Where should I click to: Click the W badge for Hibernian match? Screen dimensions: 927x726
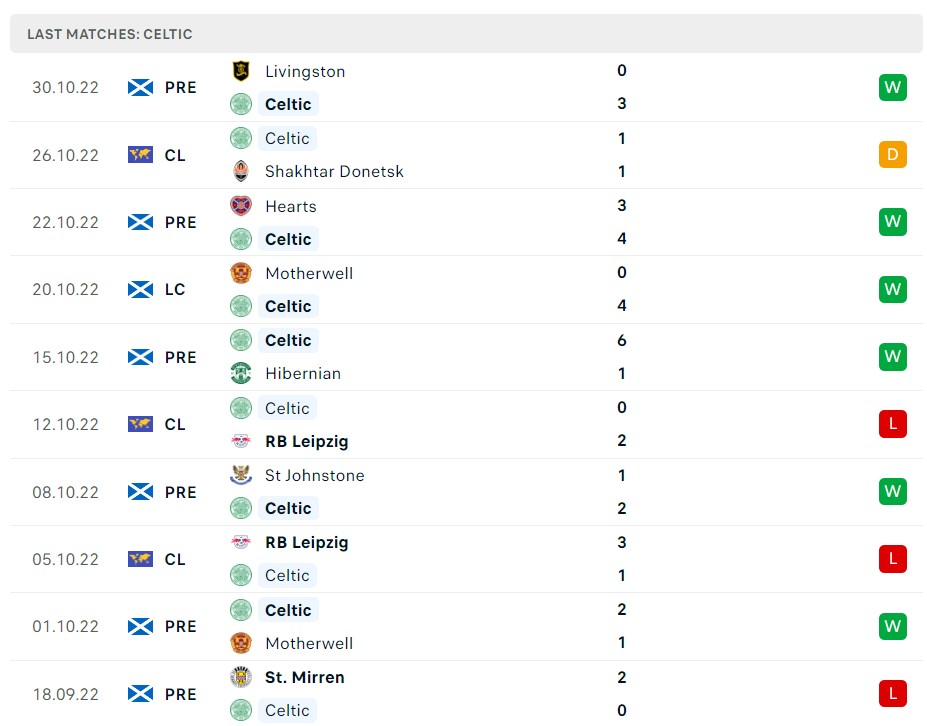[893, 357]
